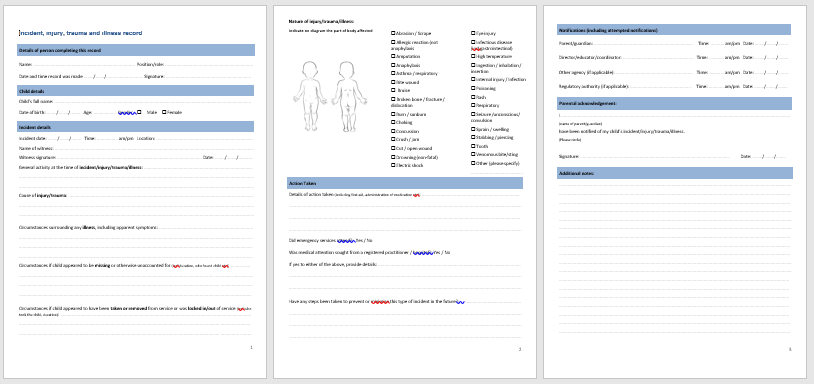Tick the Crush / jam checkbox
Screen dimensions: 814x384
point(393,140)
